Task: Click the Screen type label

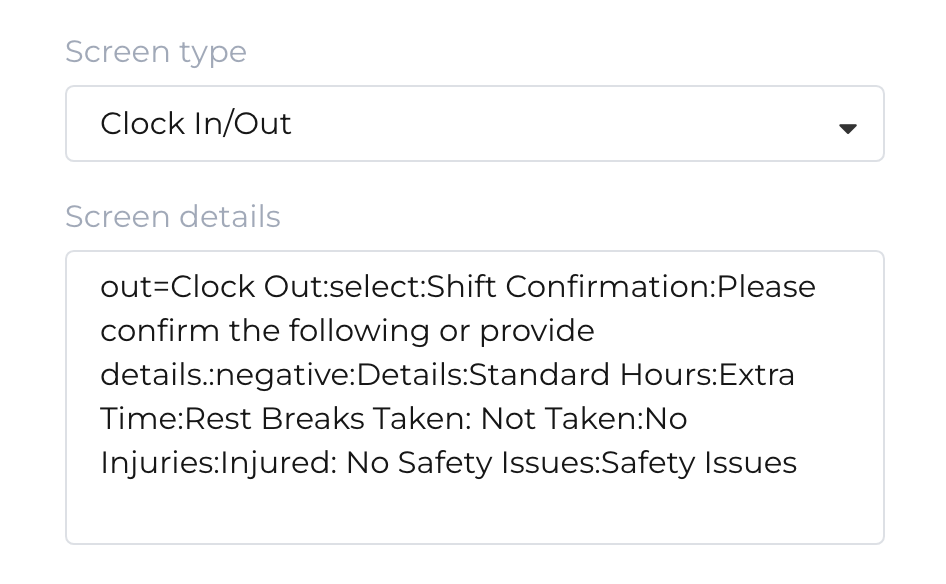Action: point(156,51)
